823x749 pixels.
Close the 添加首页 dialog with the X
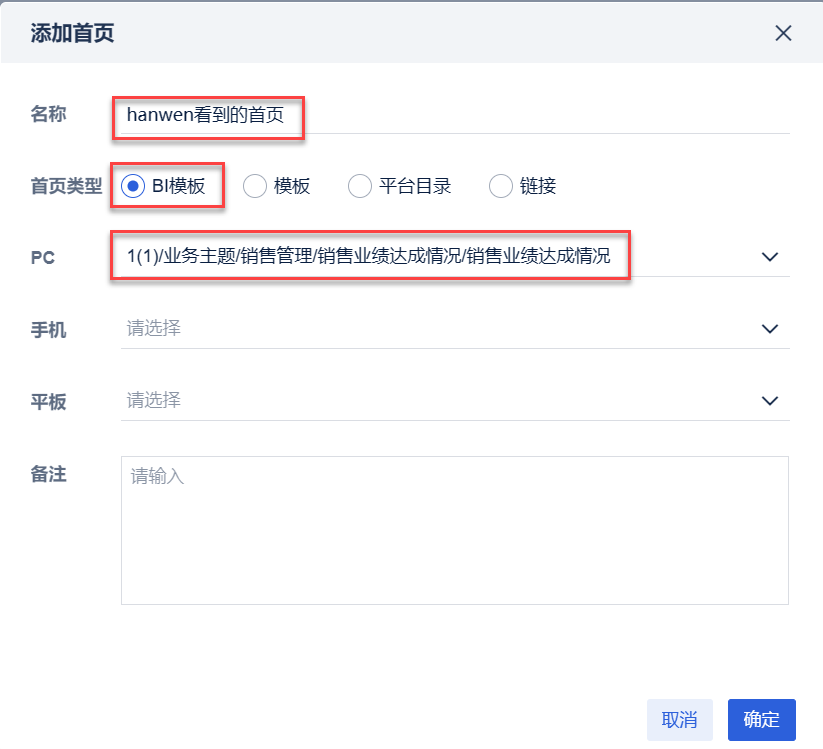click(784, 33)
